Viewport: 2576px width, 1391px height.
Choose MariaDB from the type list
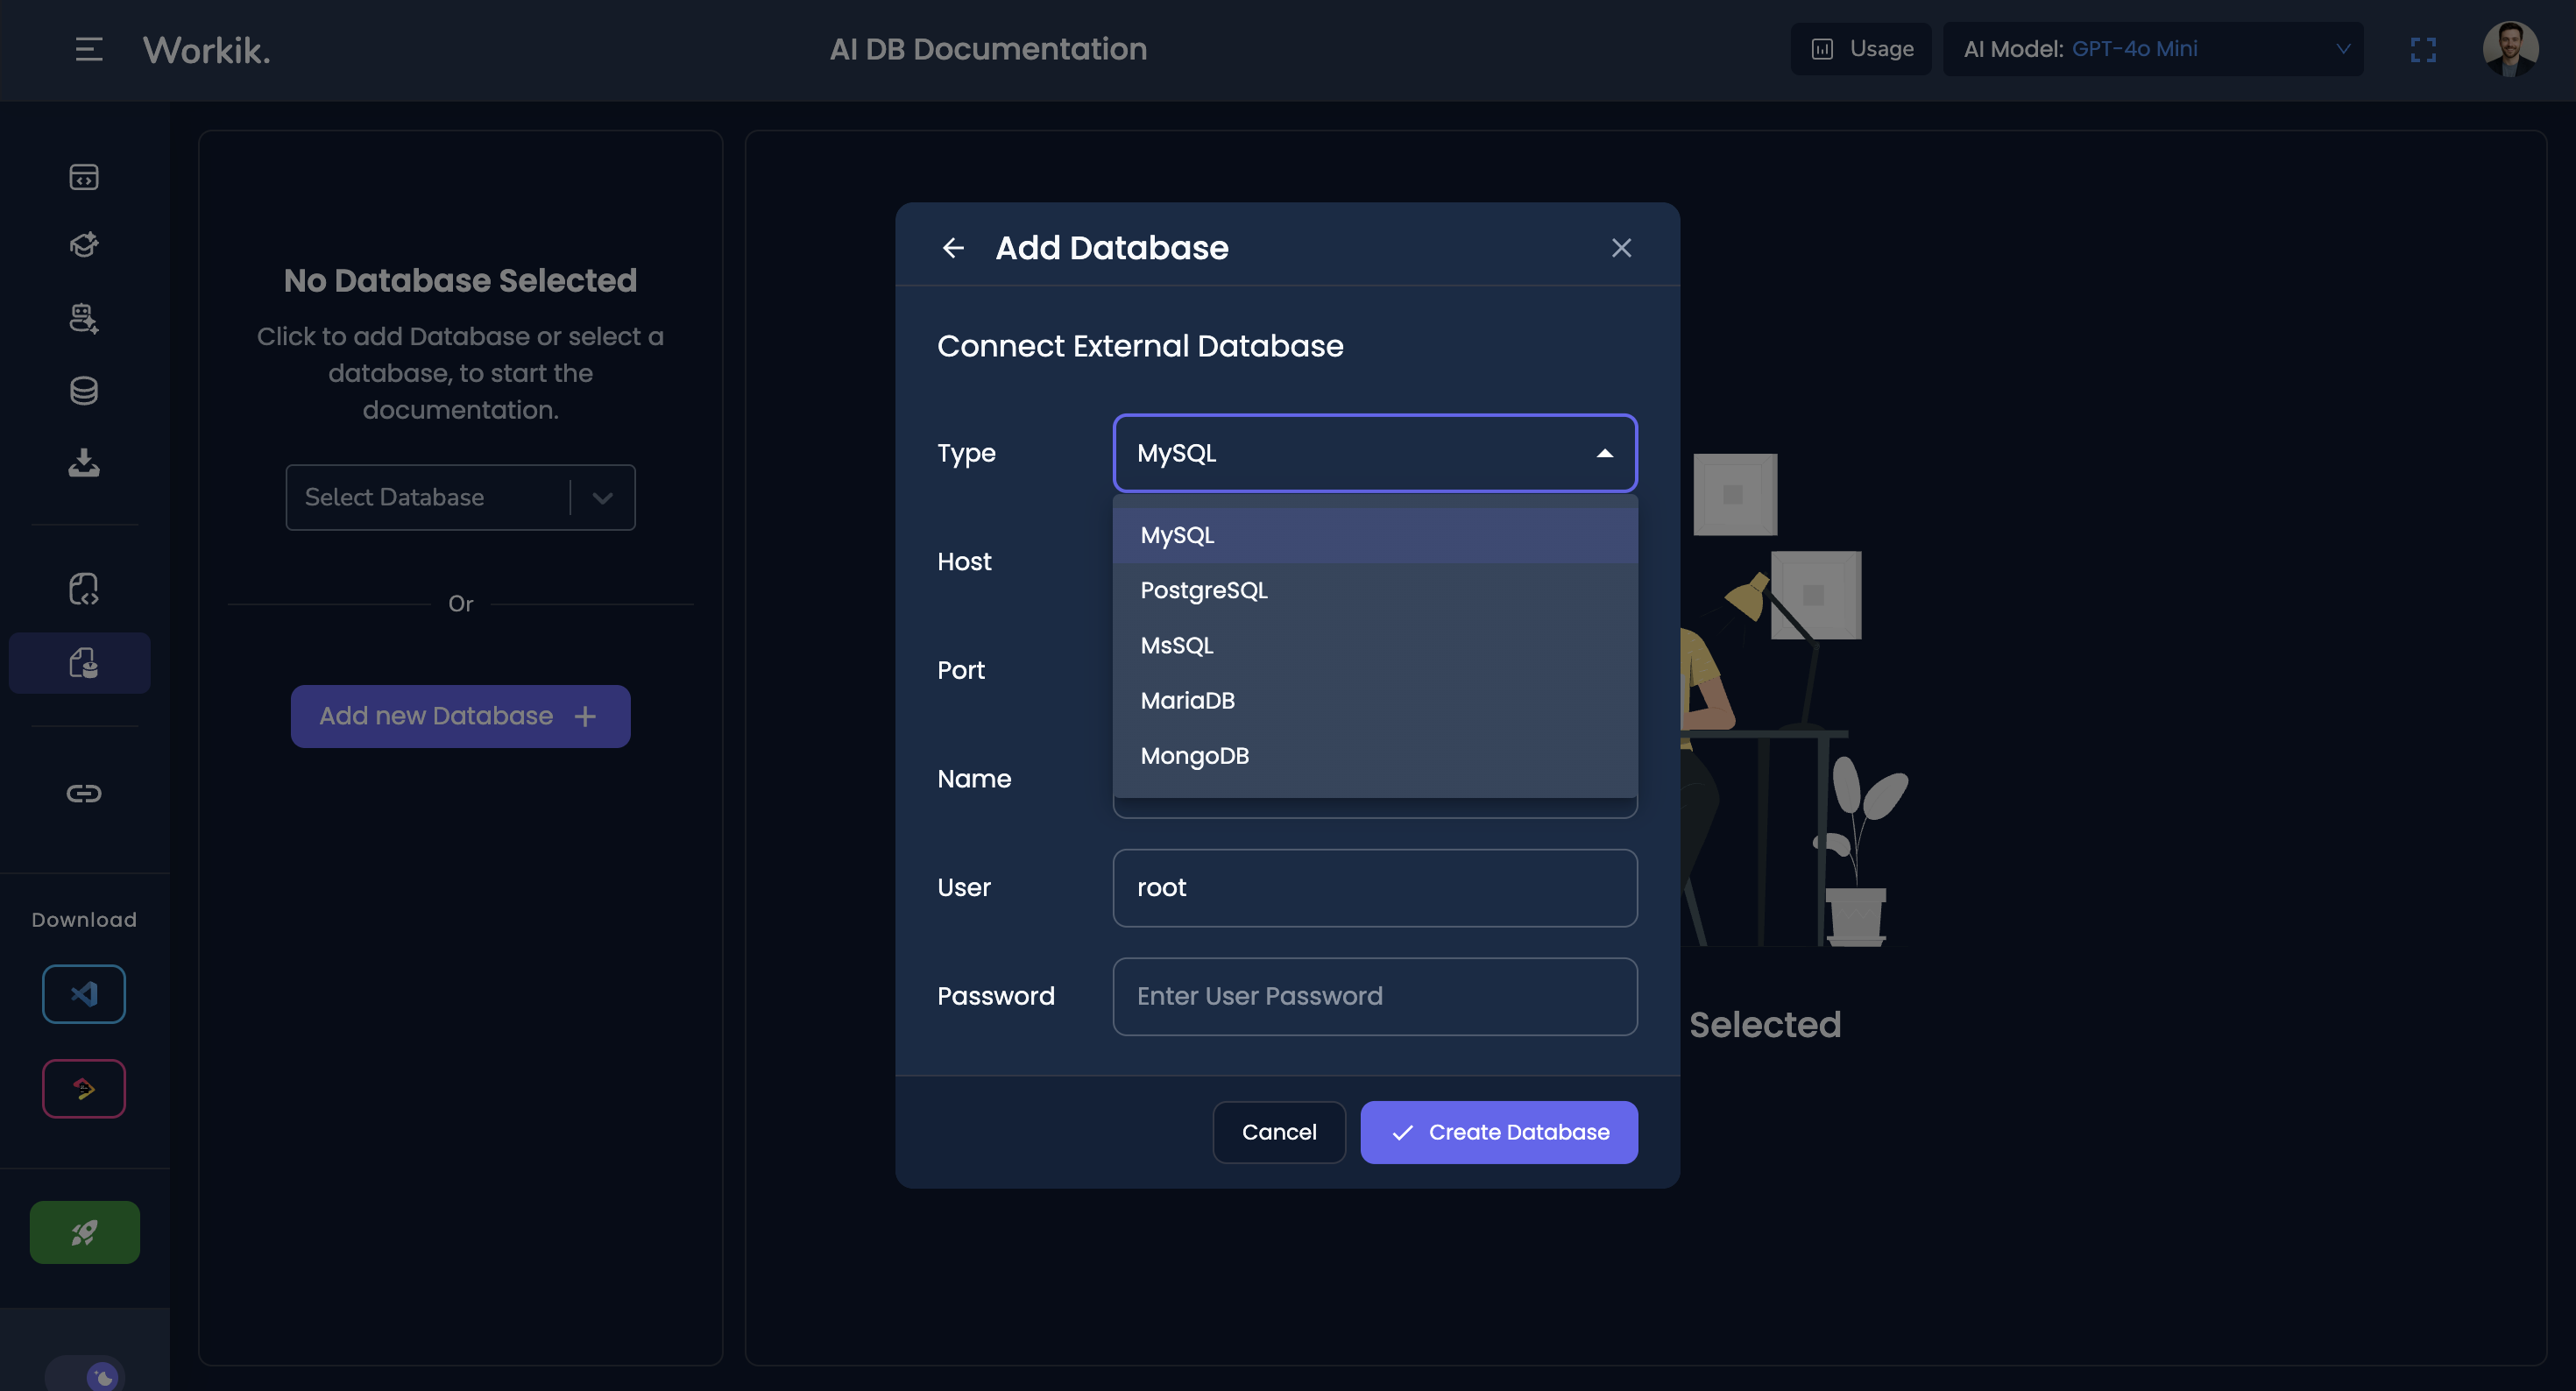pos(1375,700)
